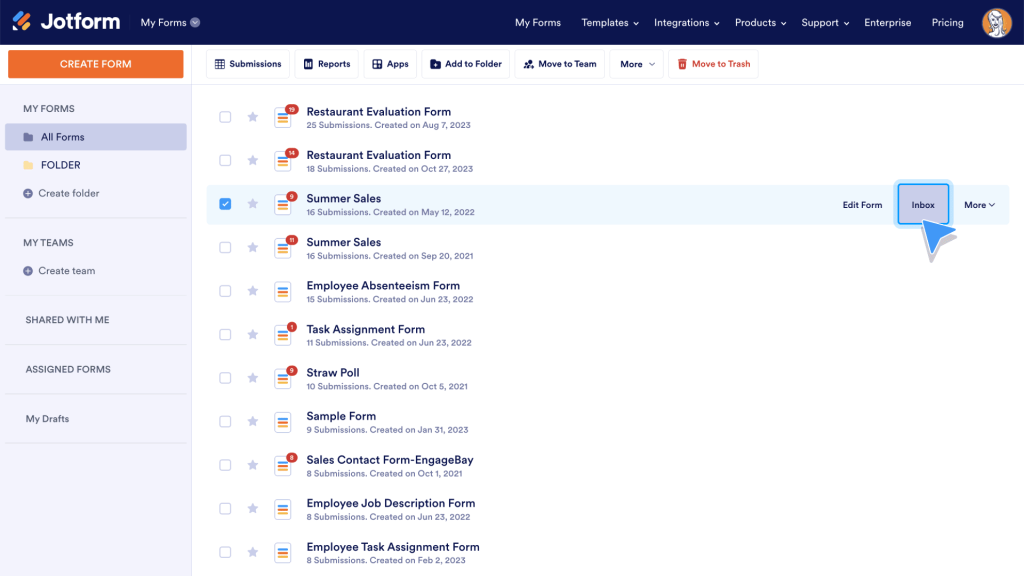Viewport: 1024px width, 576px height.
Task: Expand the More options for Summer Sales
Action: pos(977,204)
